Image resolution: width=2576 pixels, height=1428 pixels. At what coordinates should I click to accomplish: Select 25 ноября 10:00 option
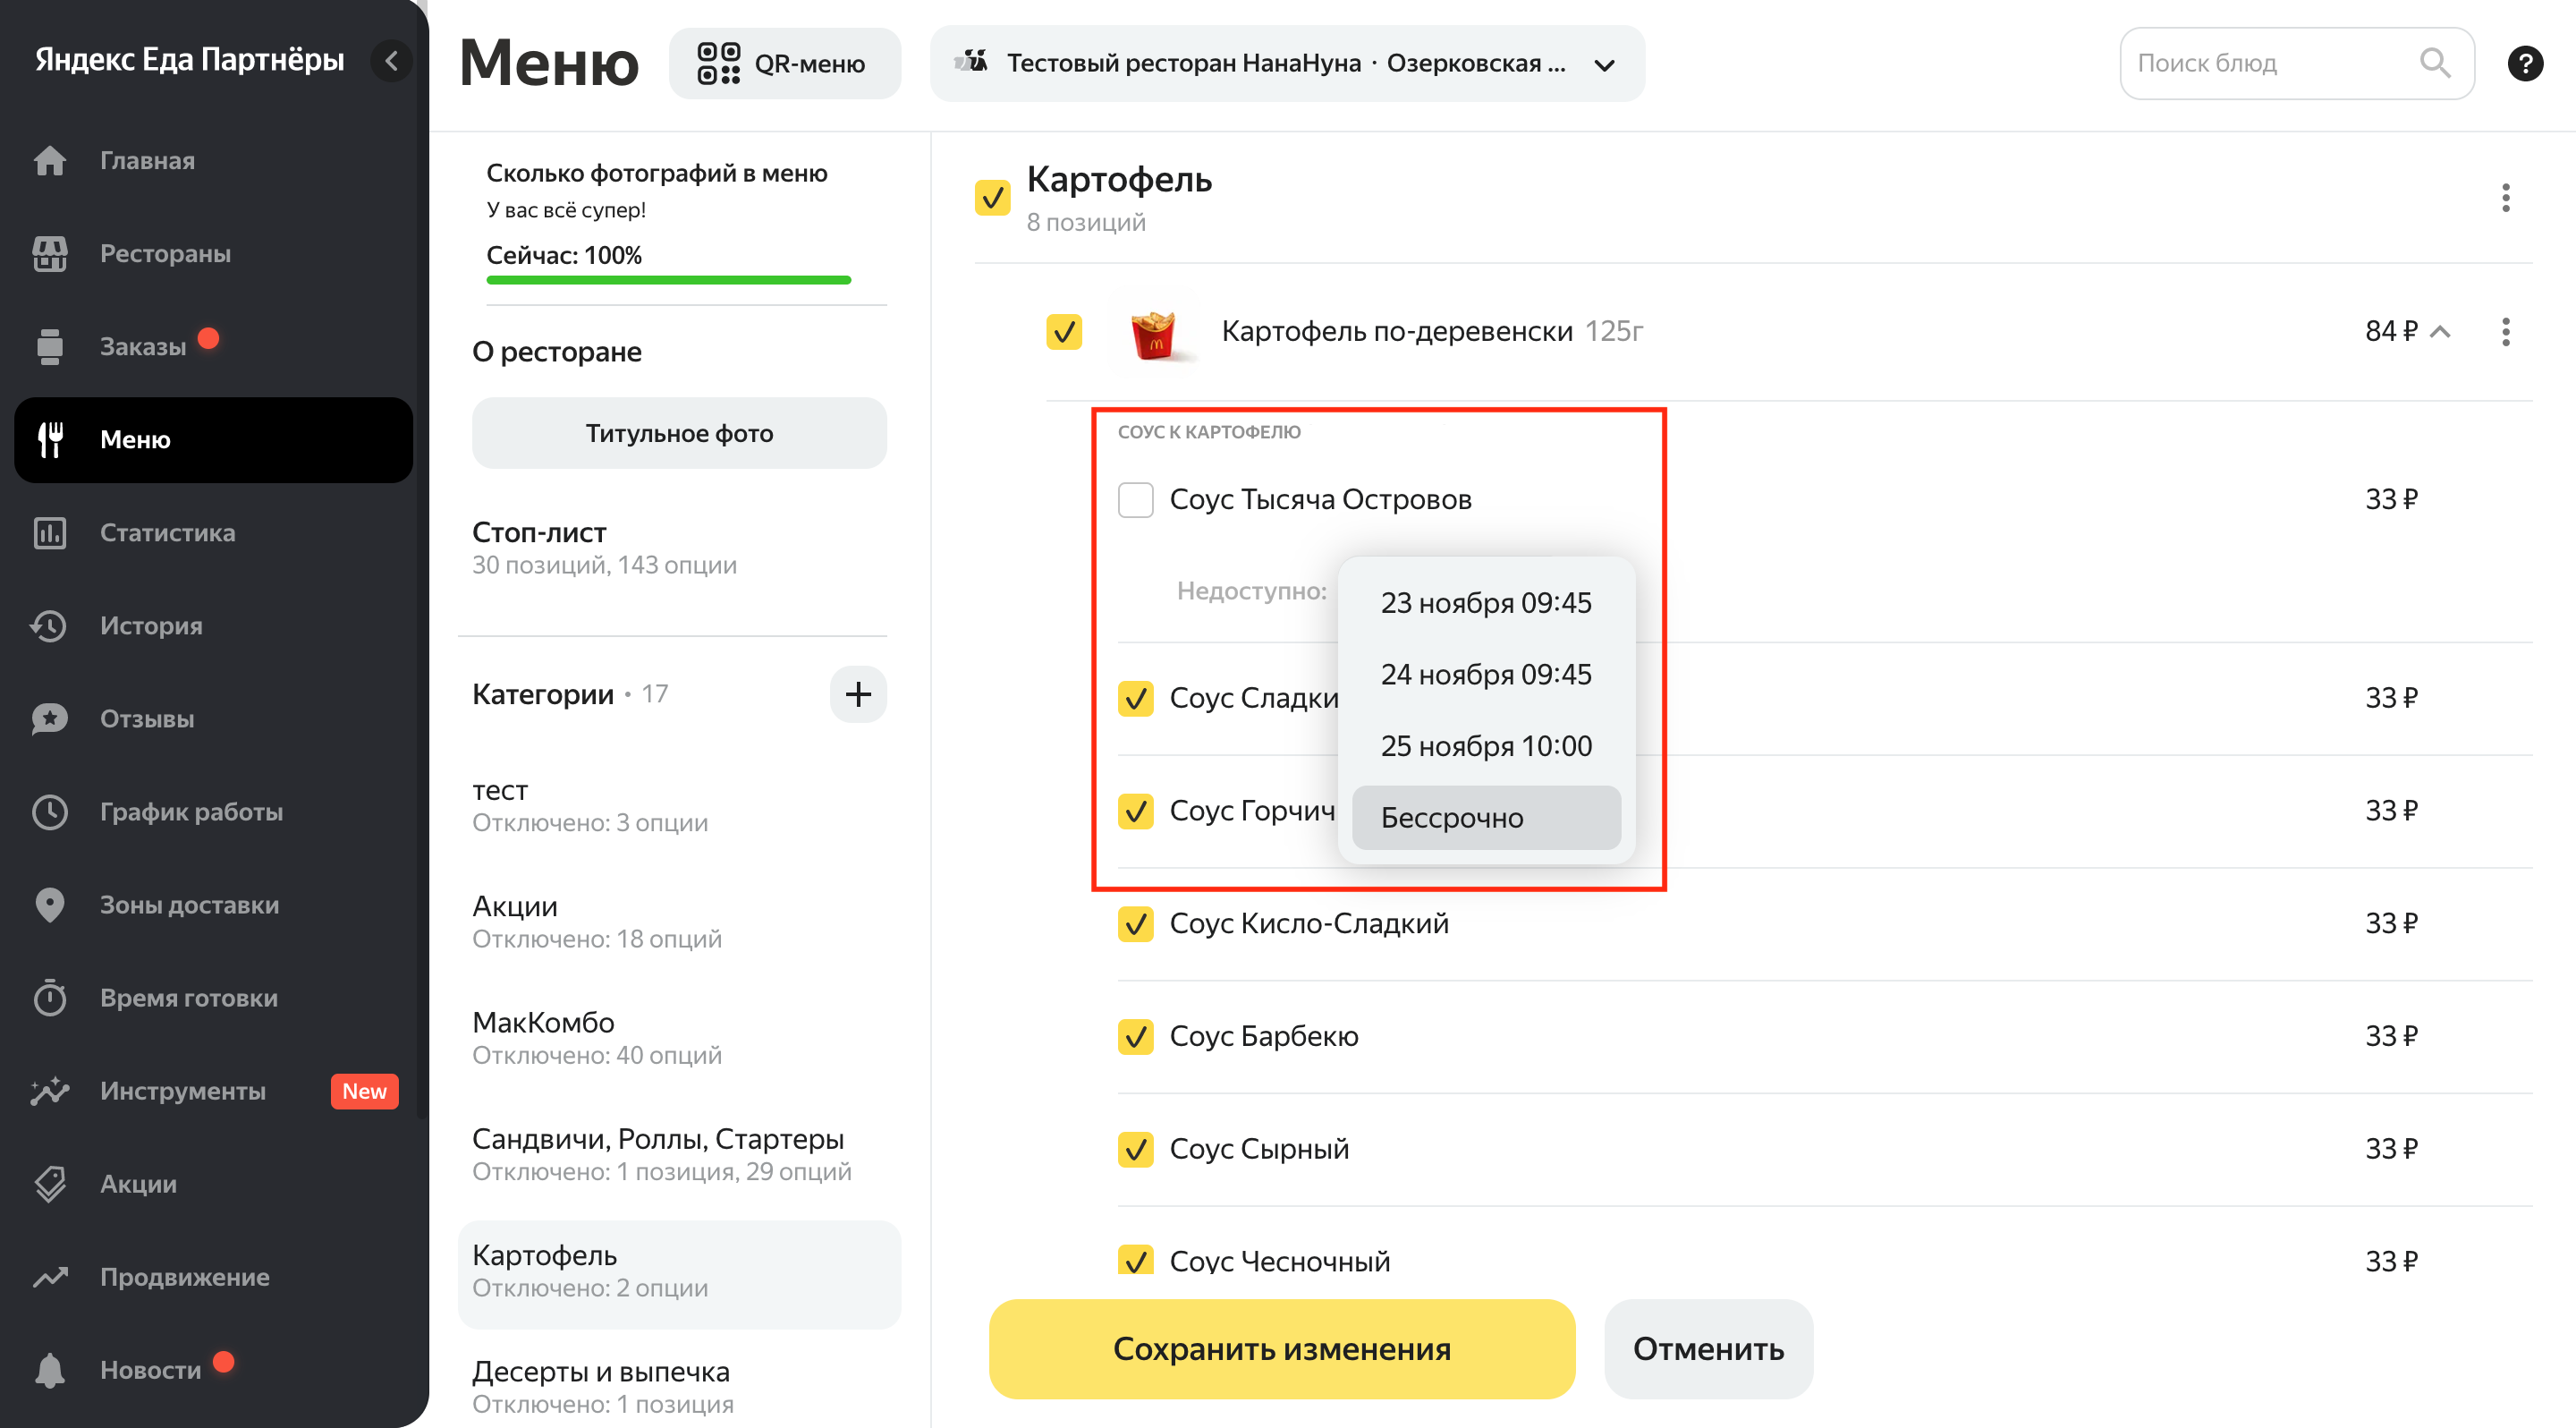click(1486, 746)
